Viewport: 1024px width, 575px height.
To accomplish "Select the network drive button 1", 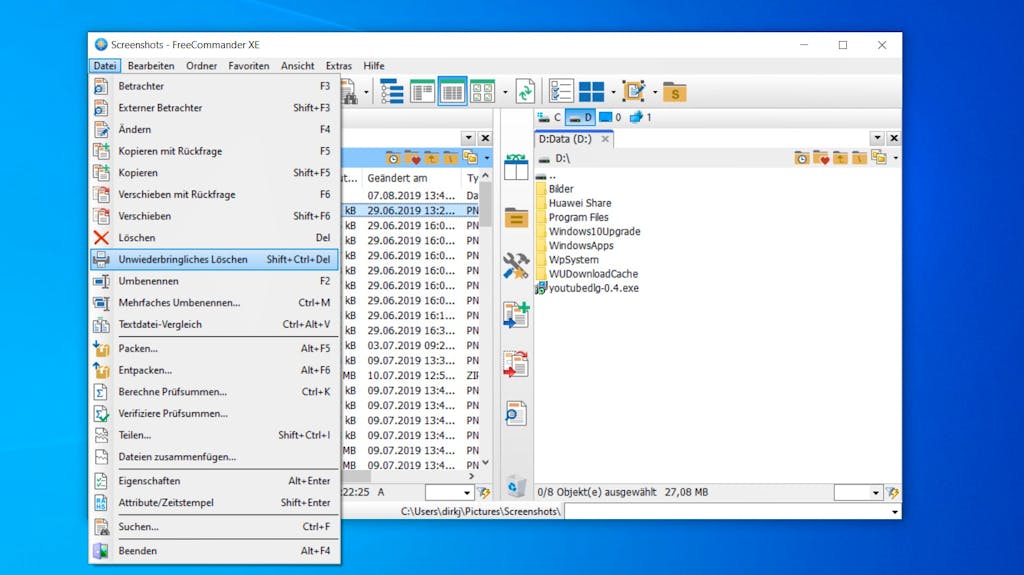I will coord(640,118).
